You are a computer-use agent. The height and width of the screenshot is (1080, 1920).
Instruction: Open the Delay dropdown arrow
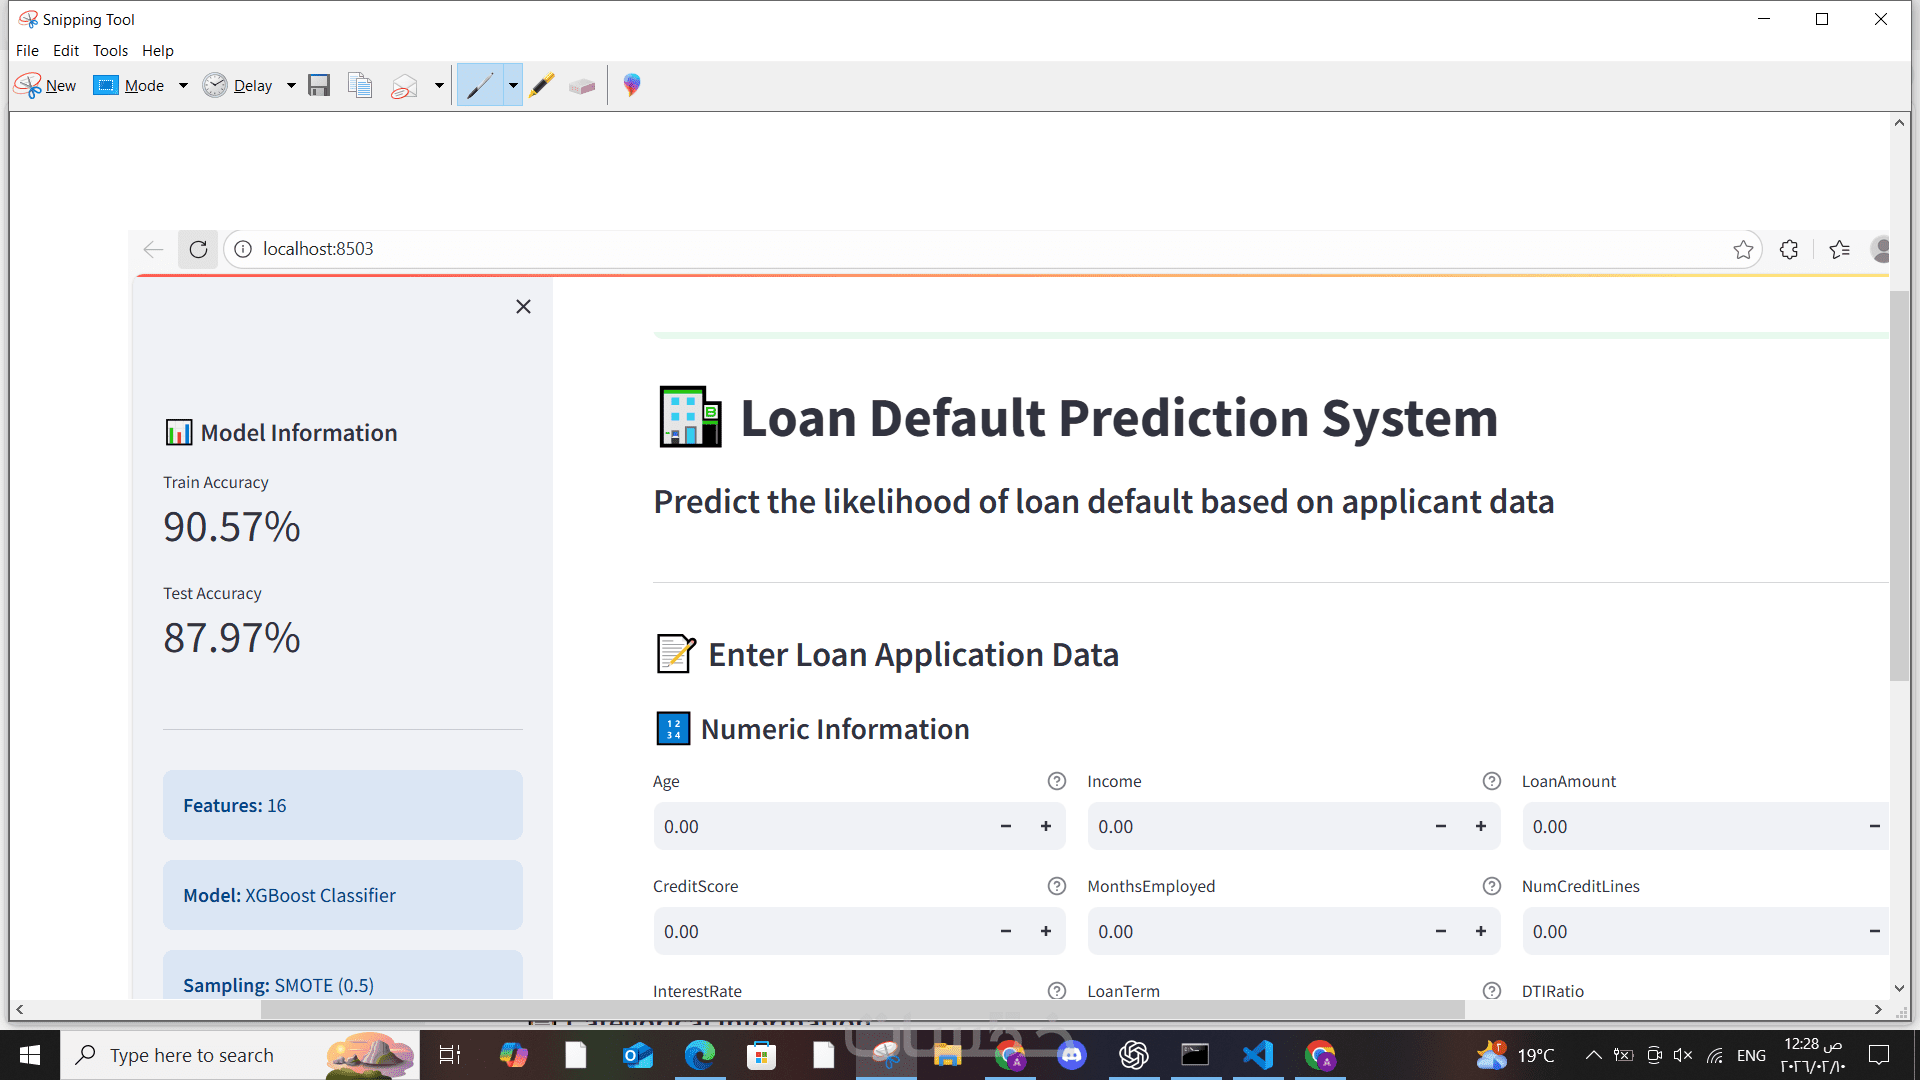(x=291, y=85)
